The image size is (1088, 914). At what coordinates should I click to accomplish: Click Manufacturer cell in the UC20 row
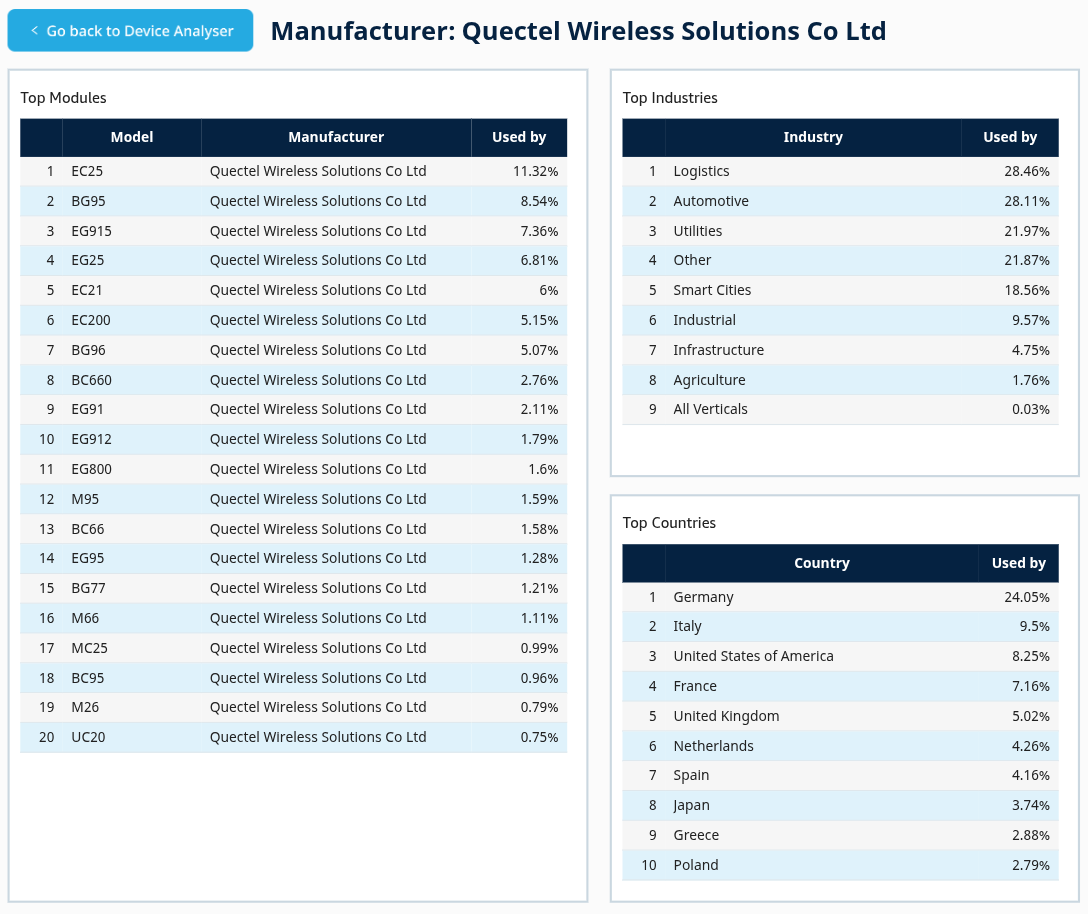pos(336,737)
